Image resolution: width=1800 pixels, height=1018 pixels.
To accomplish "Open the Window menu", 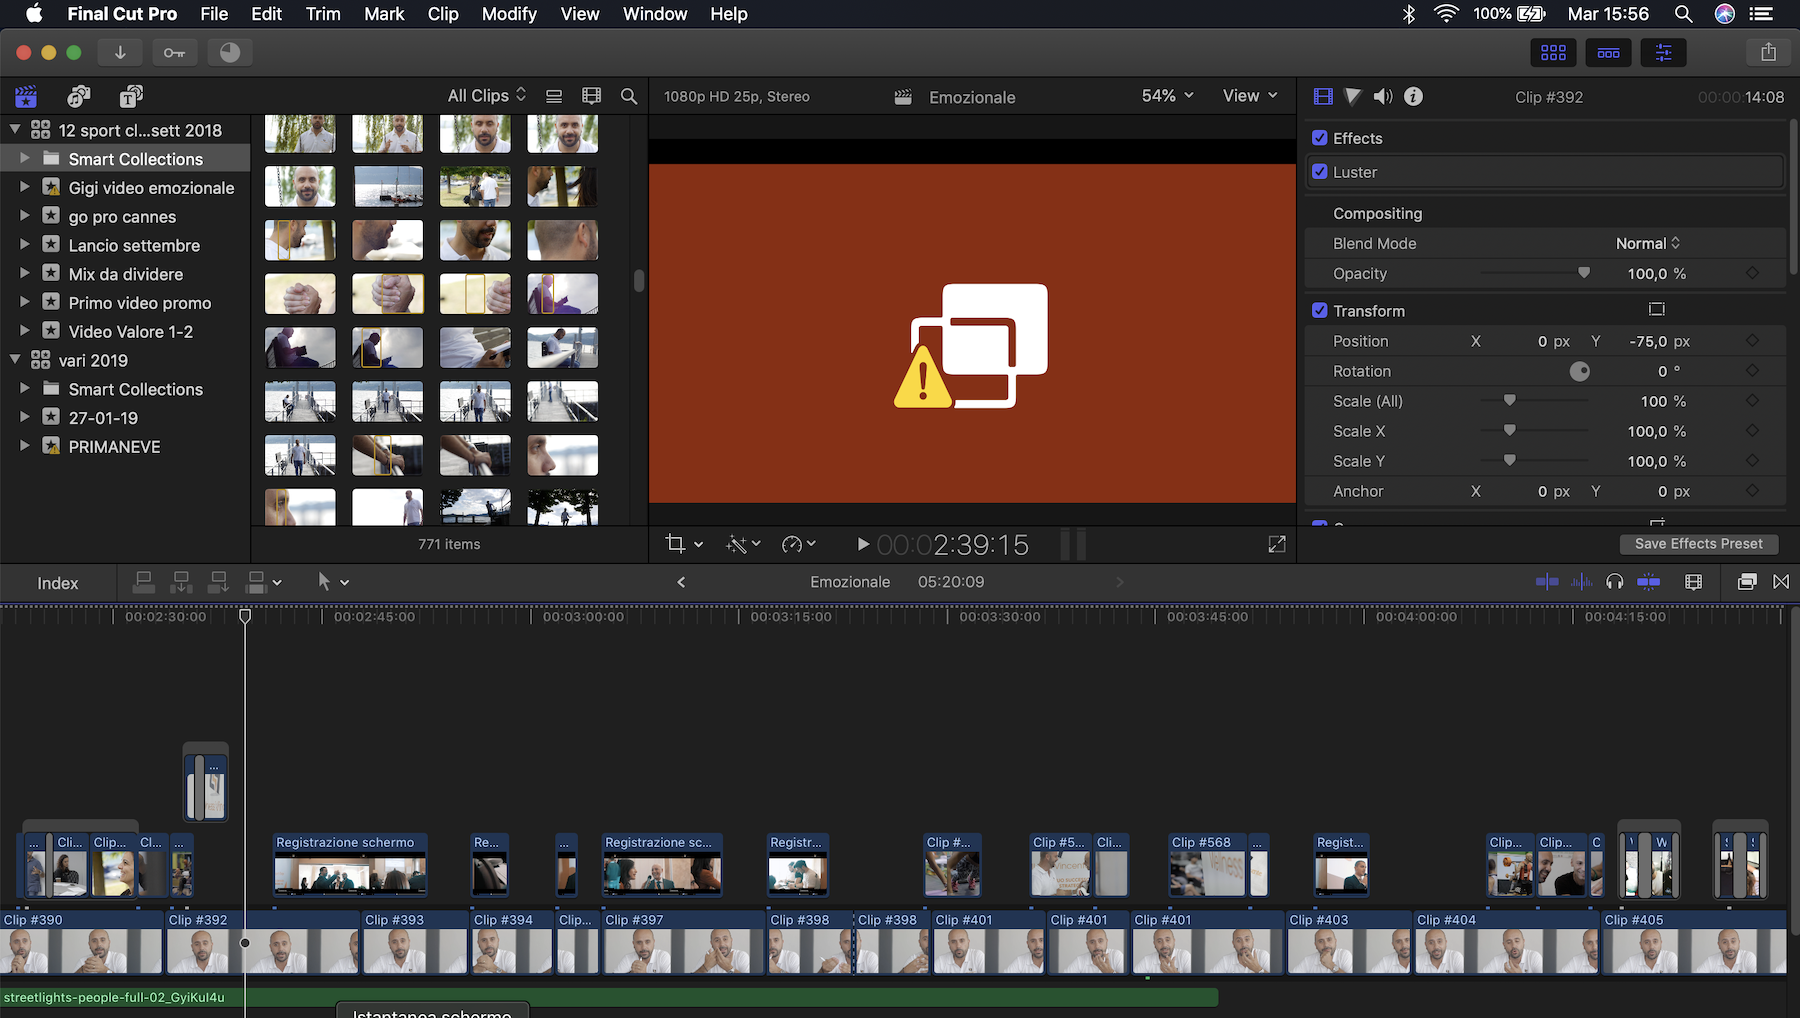I will [x=655, y=14].
